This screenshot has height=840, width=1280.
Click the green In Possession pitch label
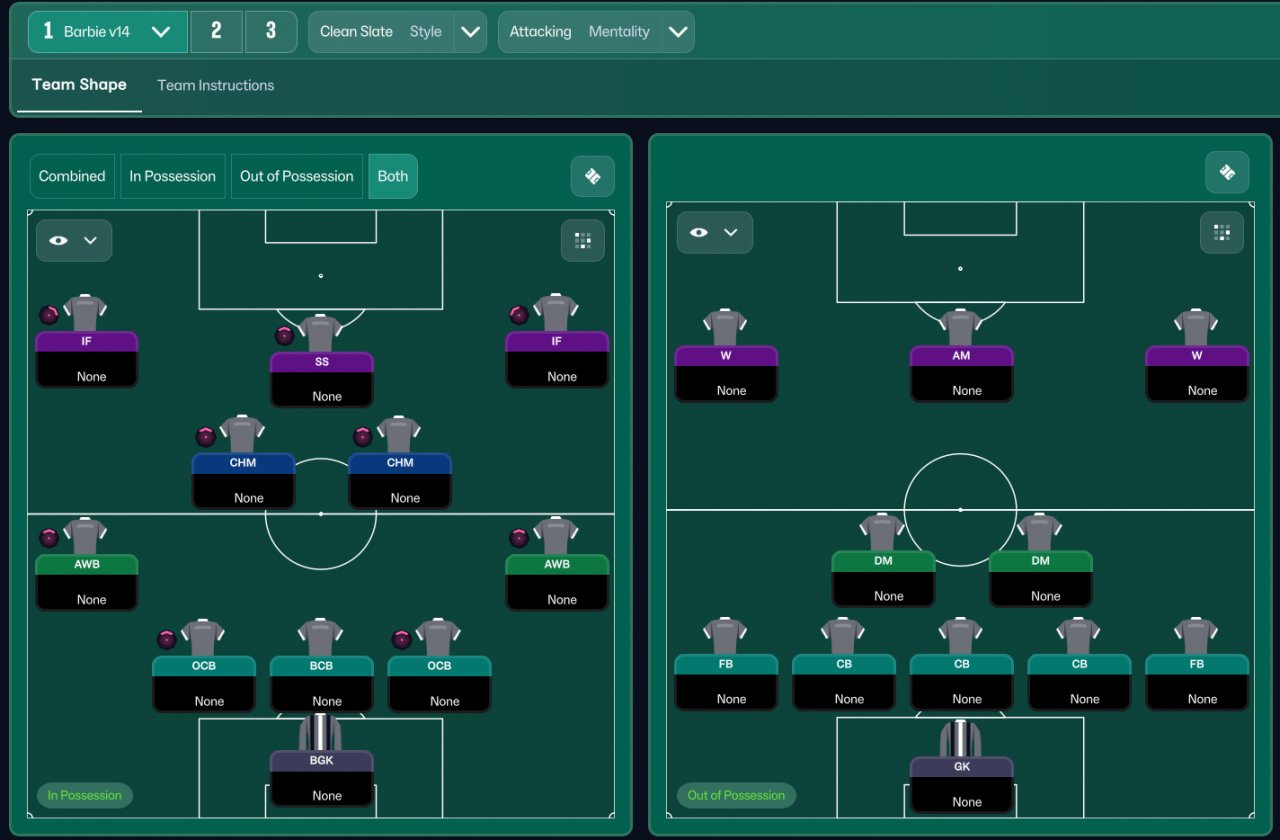pyautogui.click(x=85, y=796)
